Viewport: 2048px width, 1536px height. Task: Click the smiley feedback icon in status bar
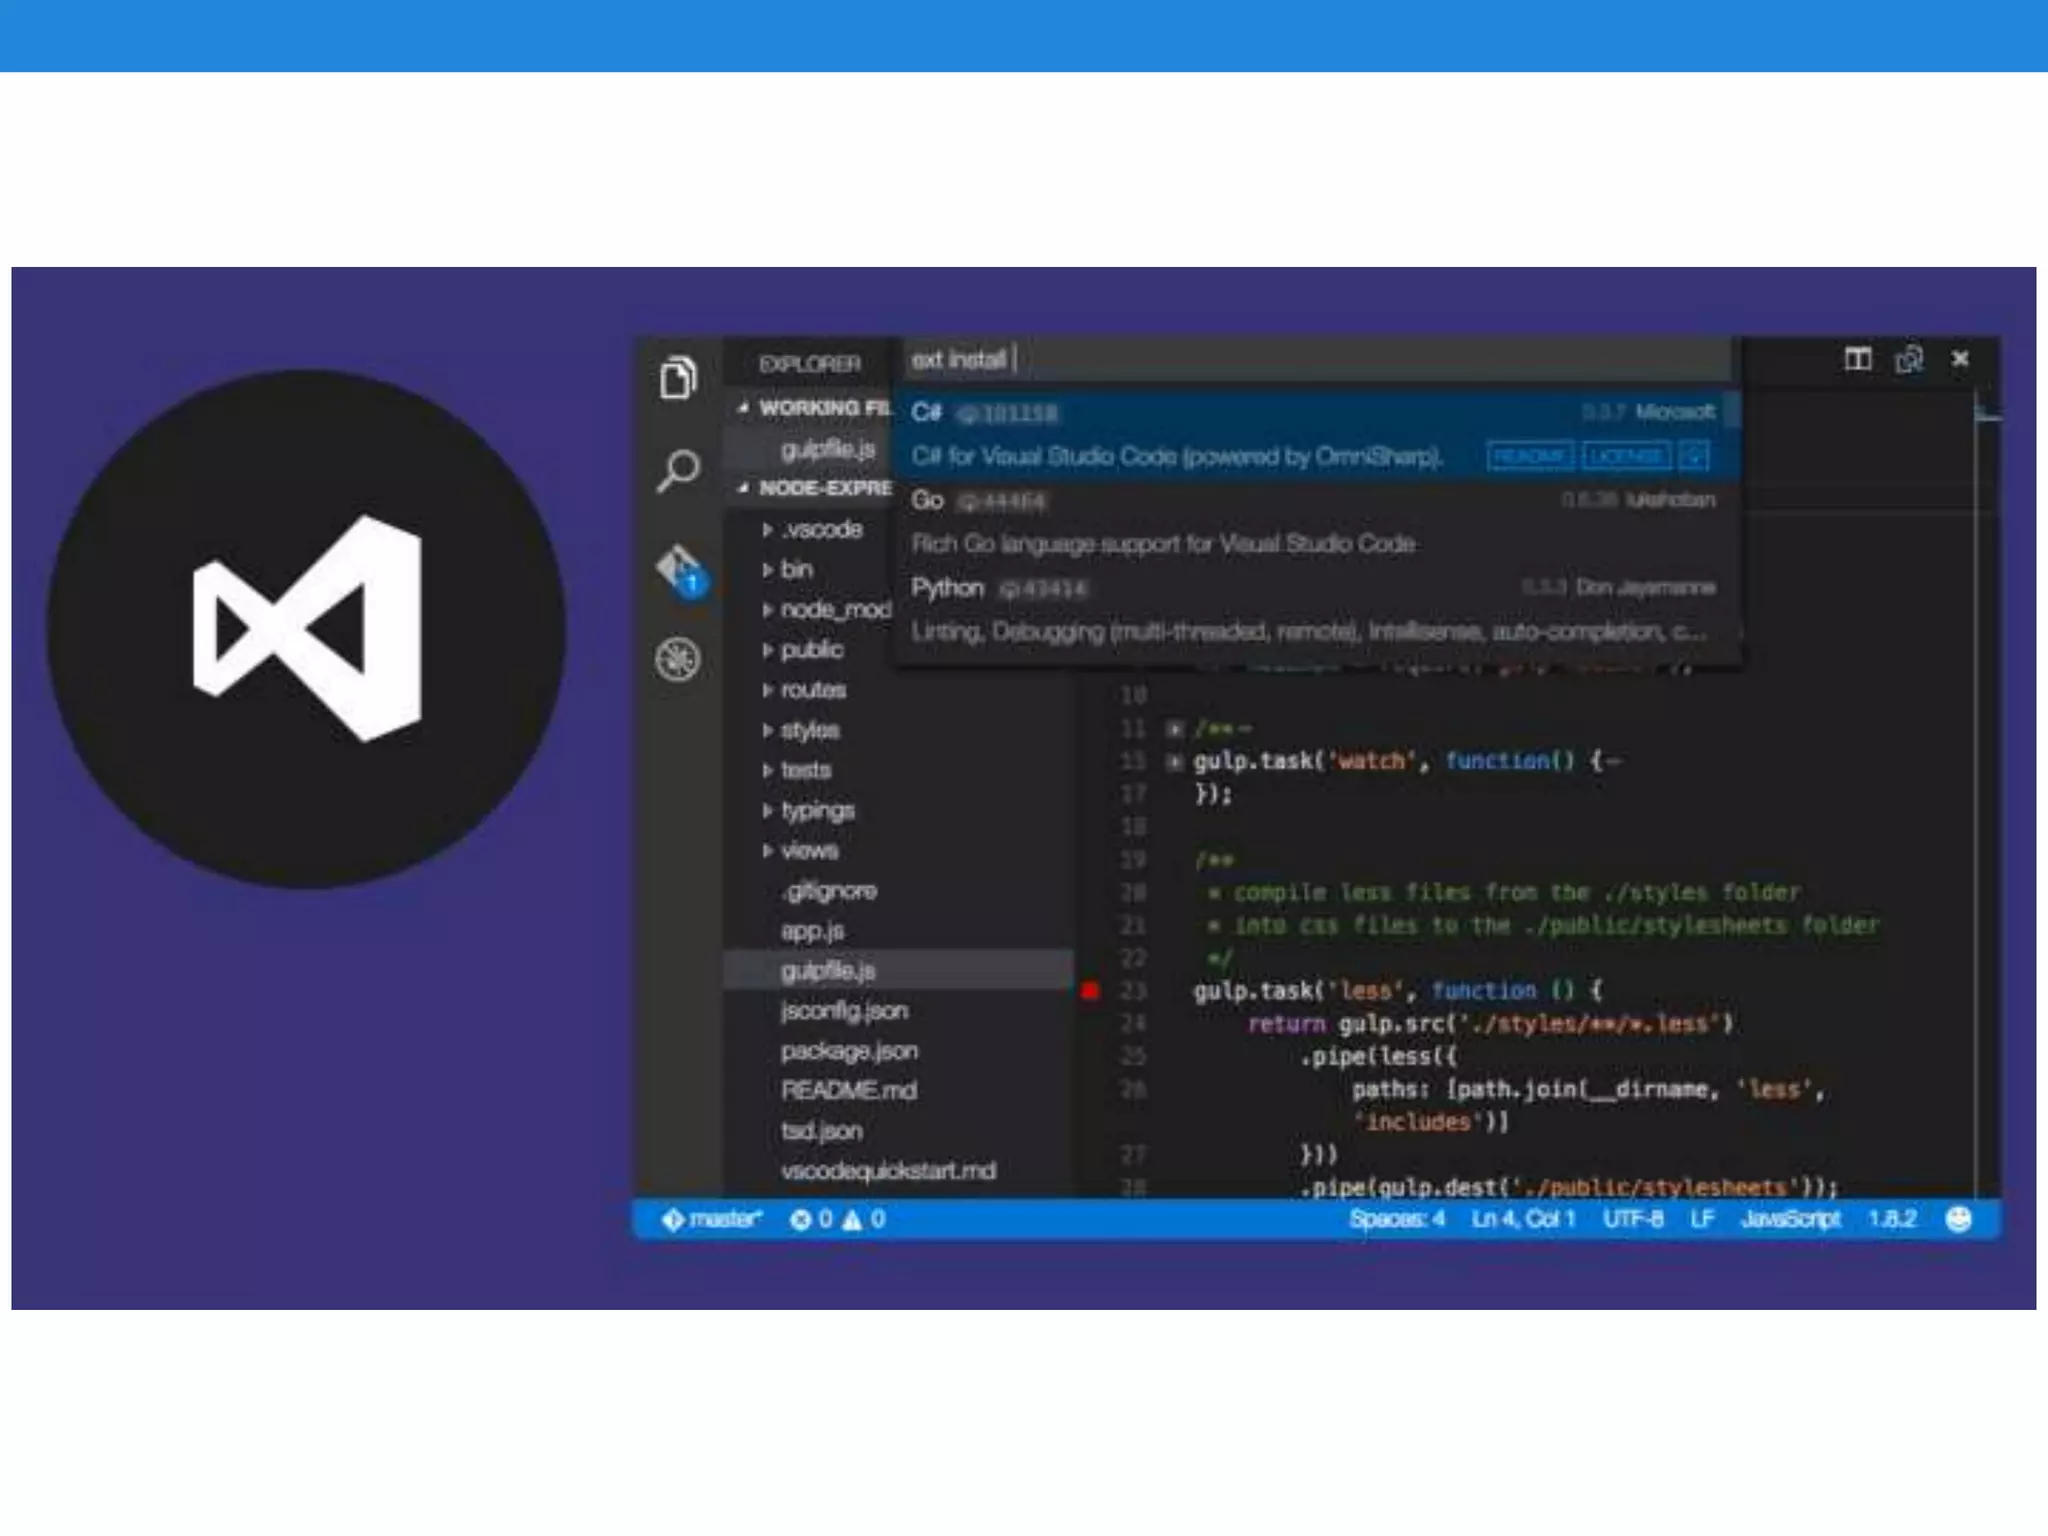point(1958,1218)
